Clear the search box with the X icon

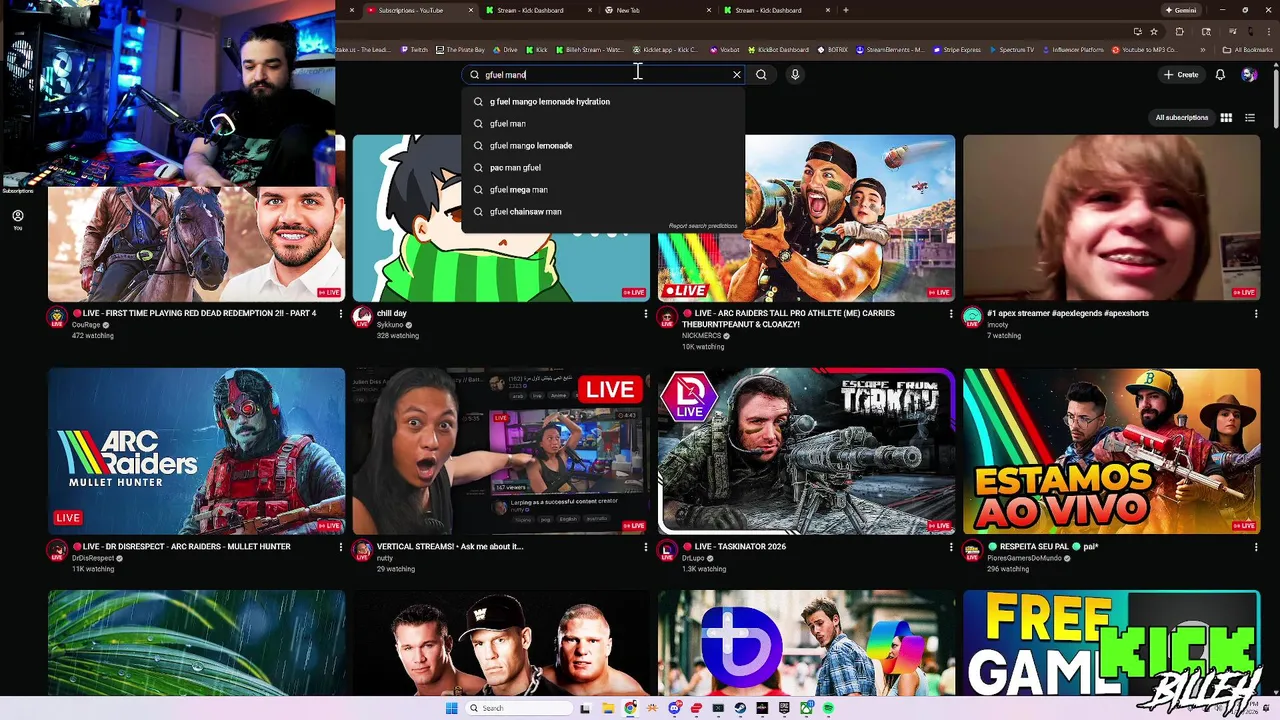(x=737, y=75)
